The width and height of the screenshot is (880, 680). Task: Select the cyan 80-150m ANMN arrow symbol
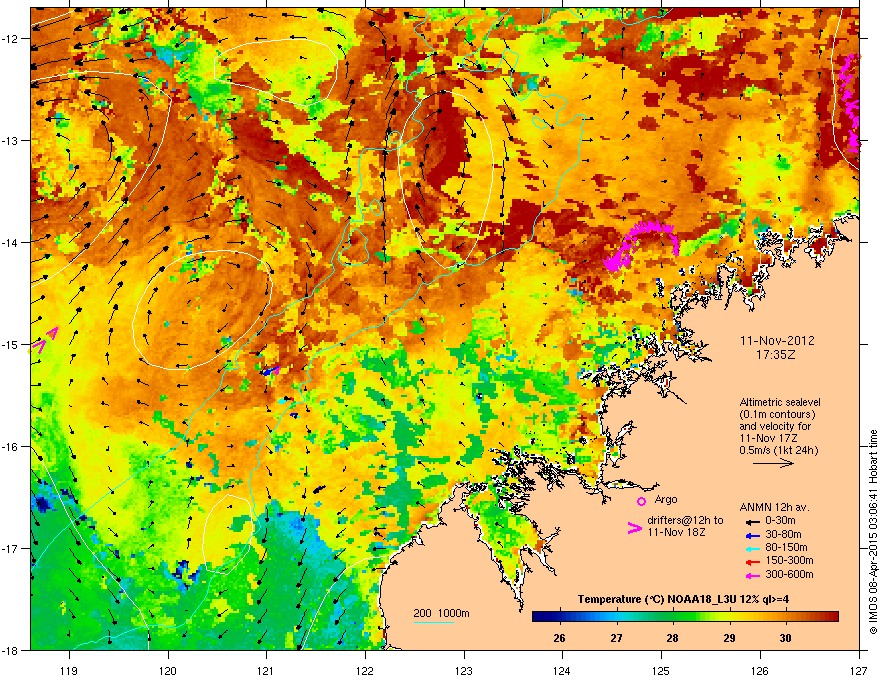752,548
